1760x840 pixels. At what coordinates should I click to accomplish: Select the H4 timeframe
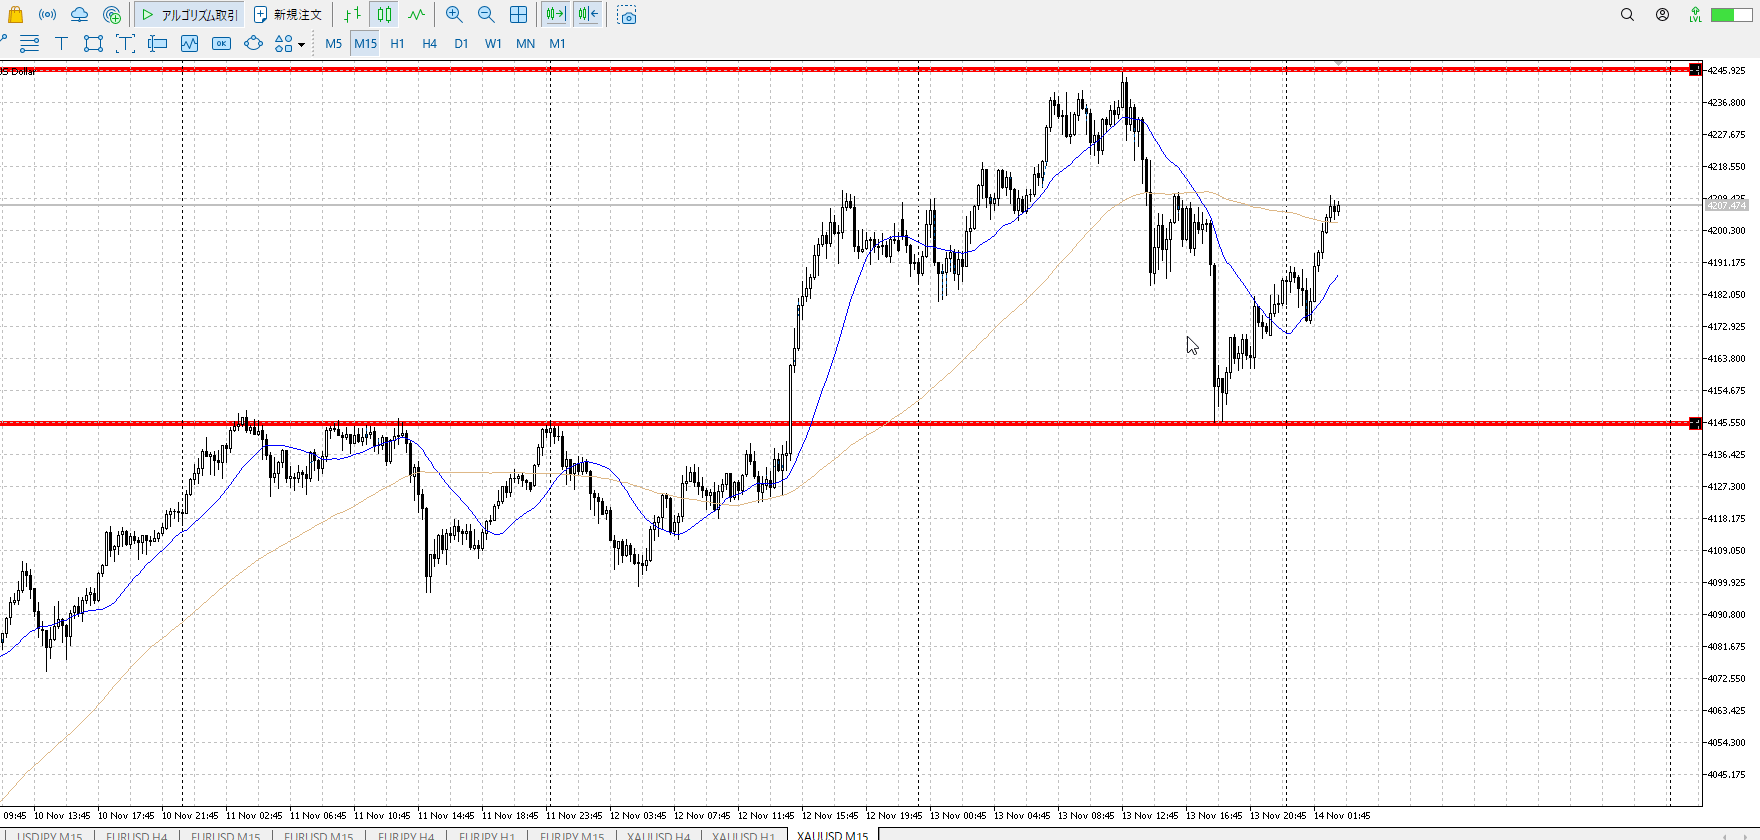click(x=429, y=43)
